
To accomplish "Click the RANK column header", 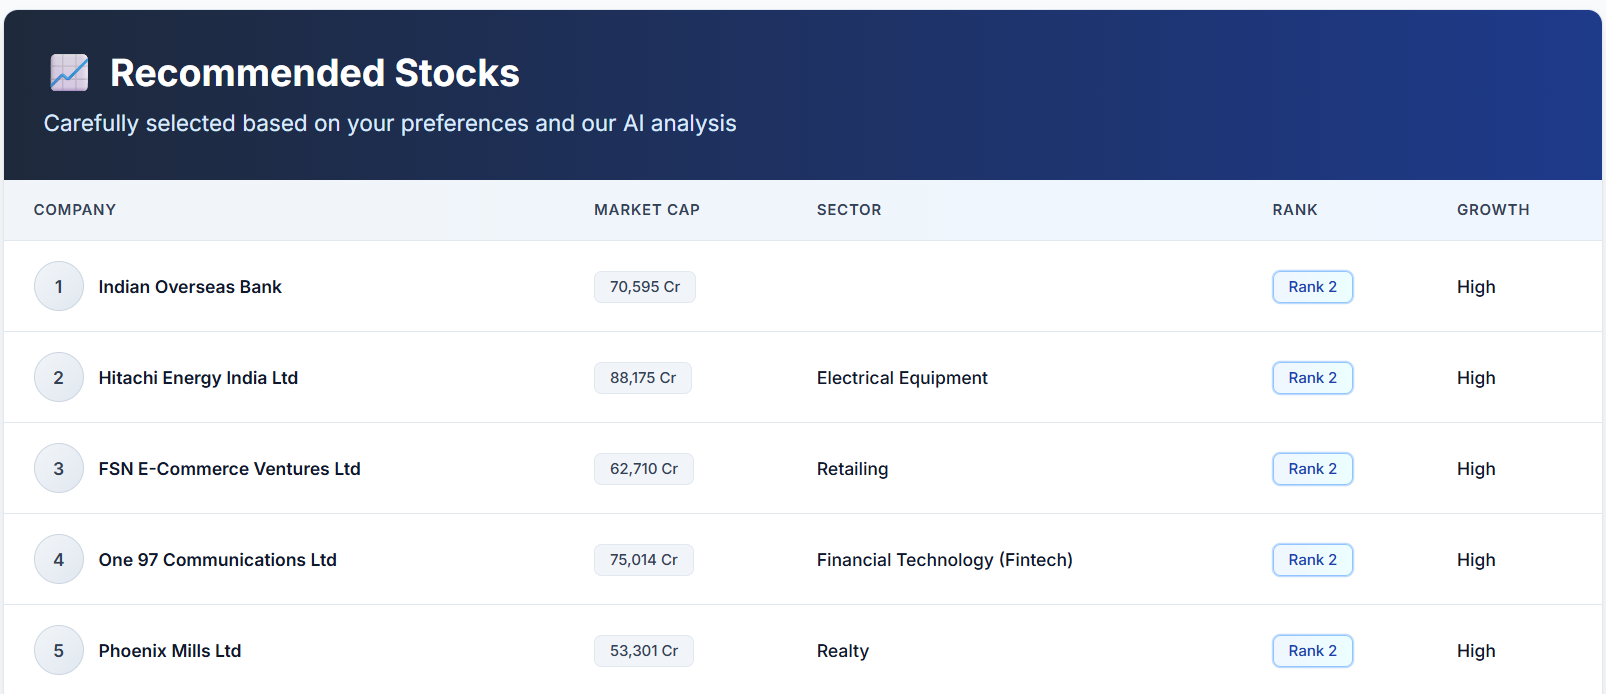I will click(x=1295, y=210).
